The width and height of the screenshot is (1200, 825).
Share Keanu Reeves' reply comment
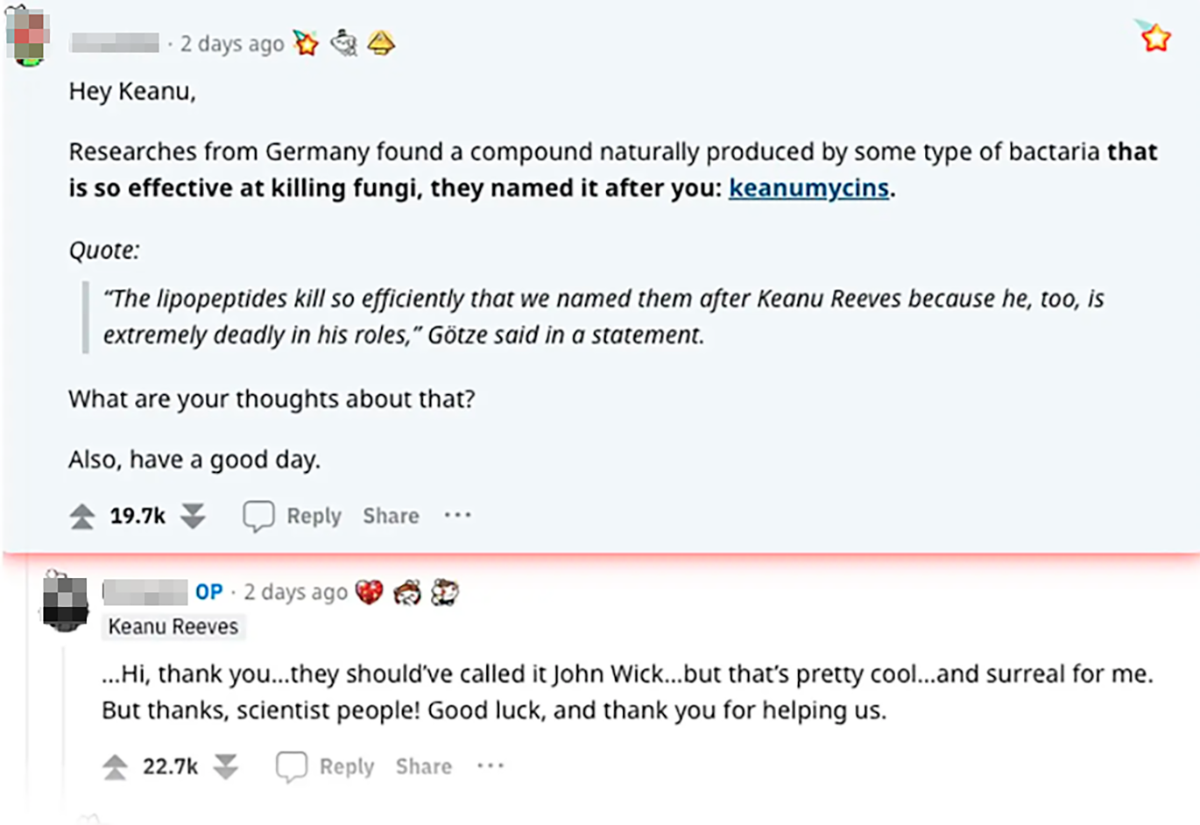423,767
